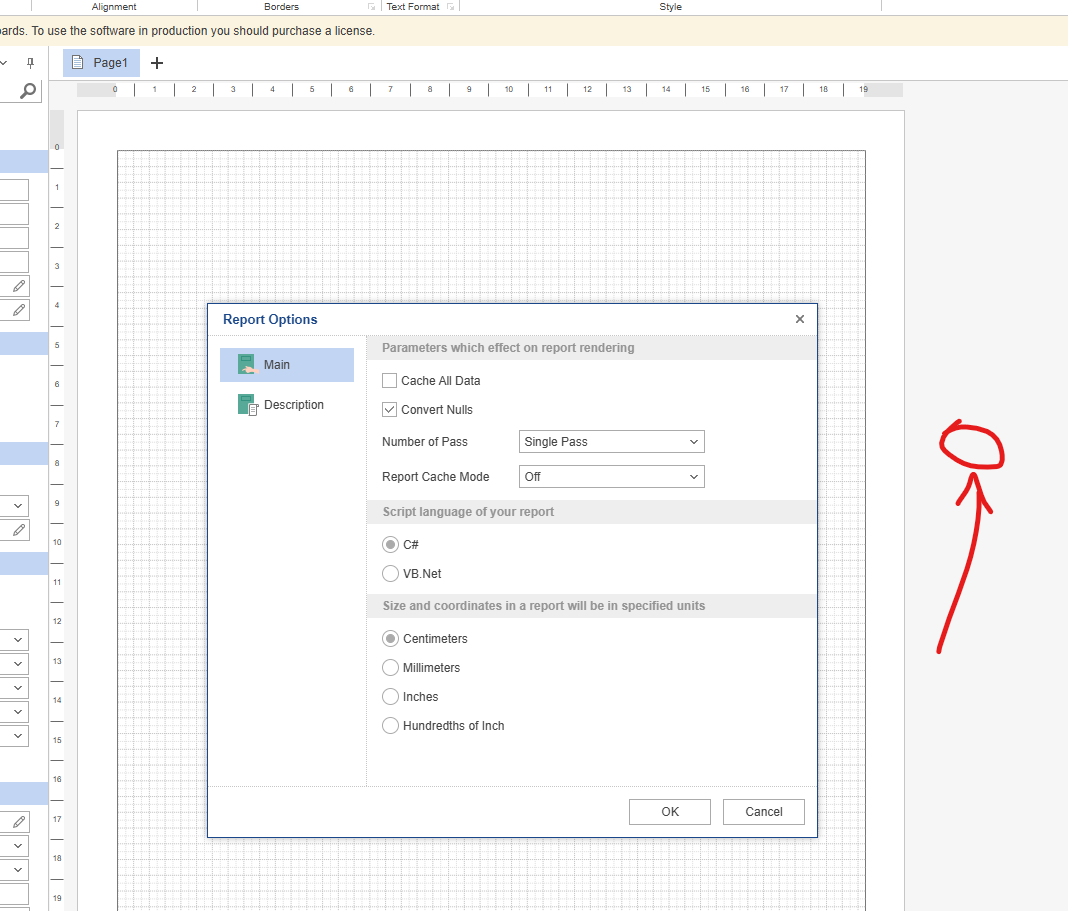The width and height of the screenshot is (1068, 911).
Task: Switch to the Page1 tab
Action: (102, 63)
